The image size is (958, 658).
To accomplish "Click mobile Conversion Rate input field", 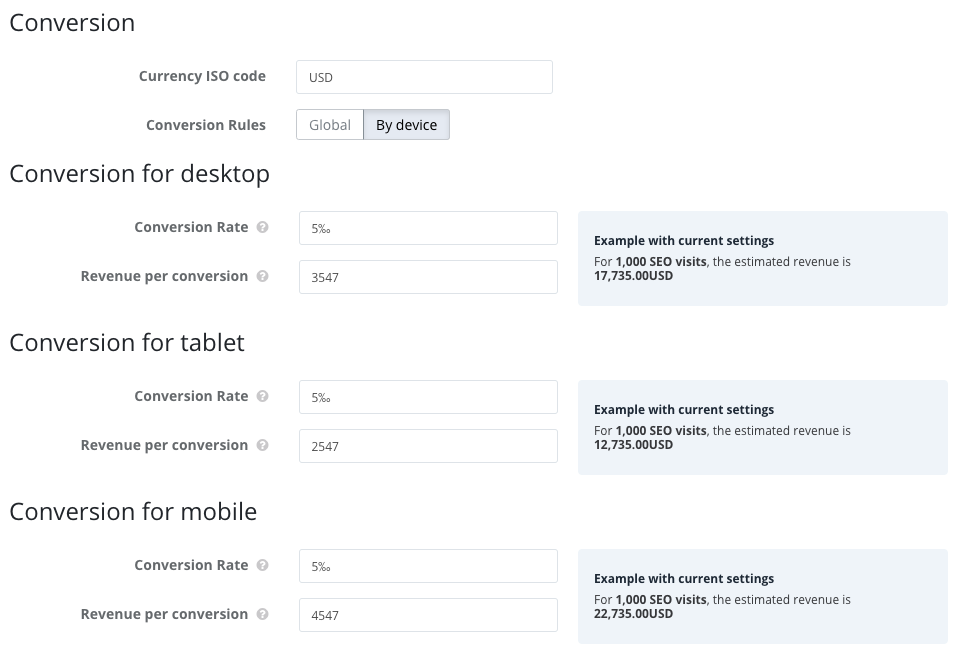I will pos(428,566).
